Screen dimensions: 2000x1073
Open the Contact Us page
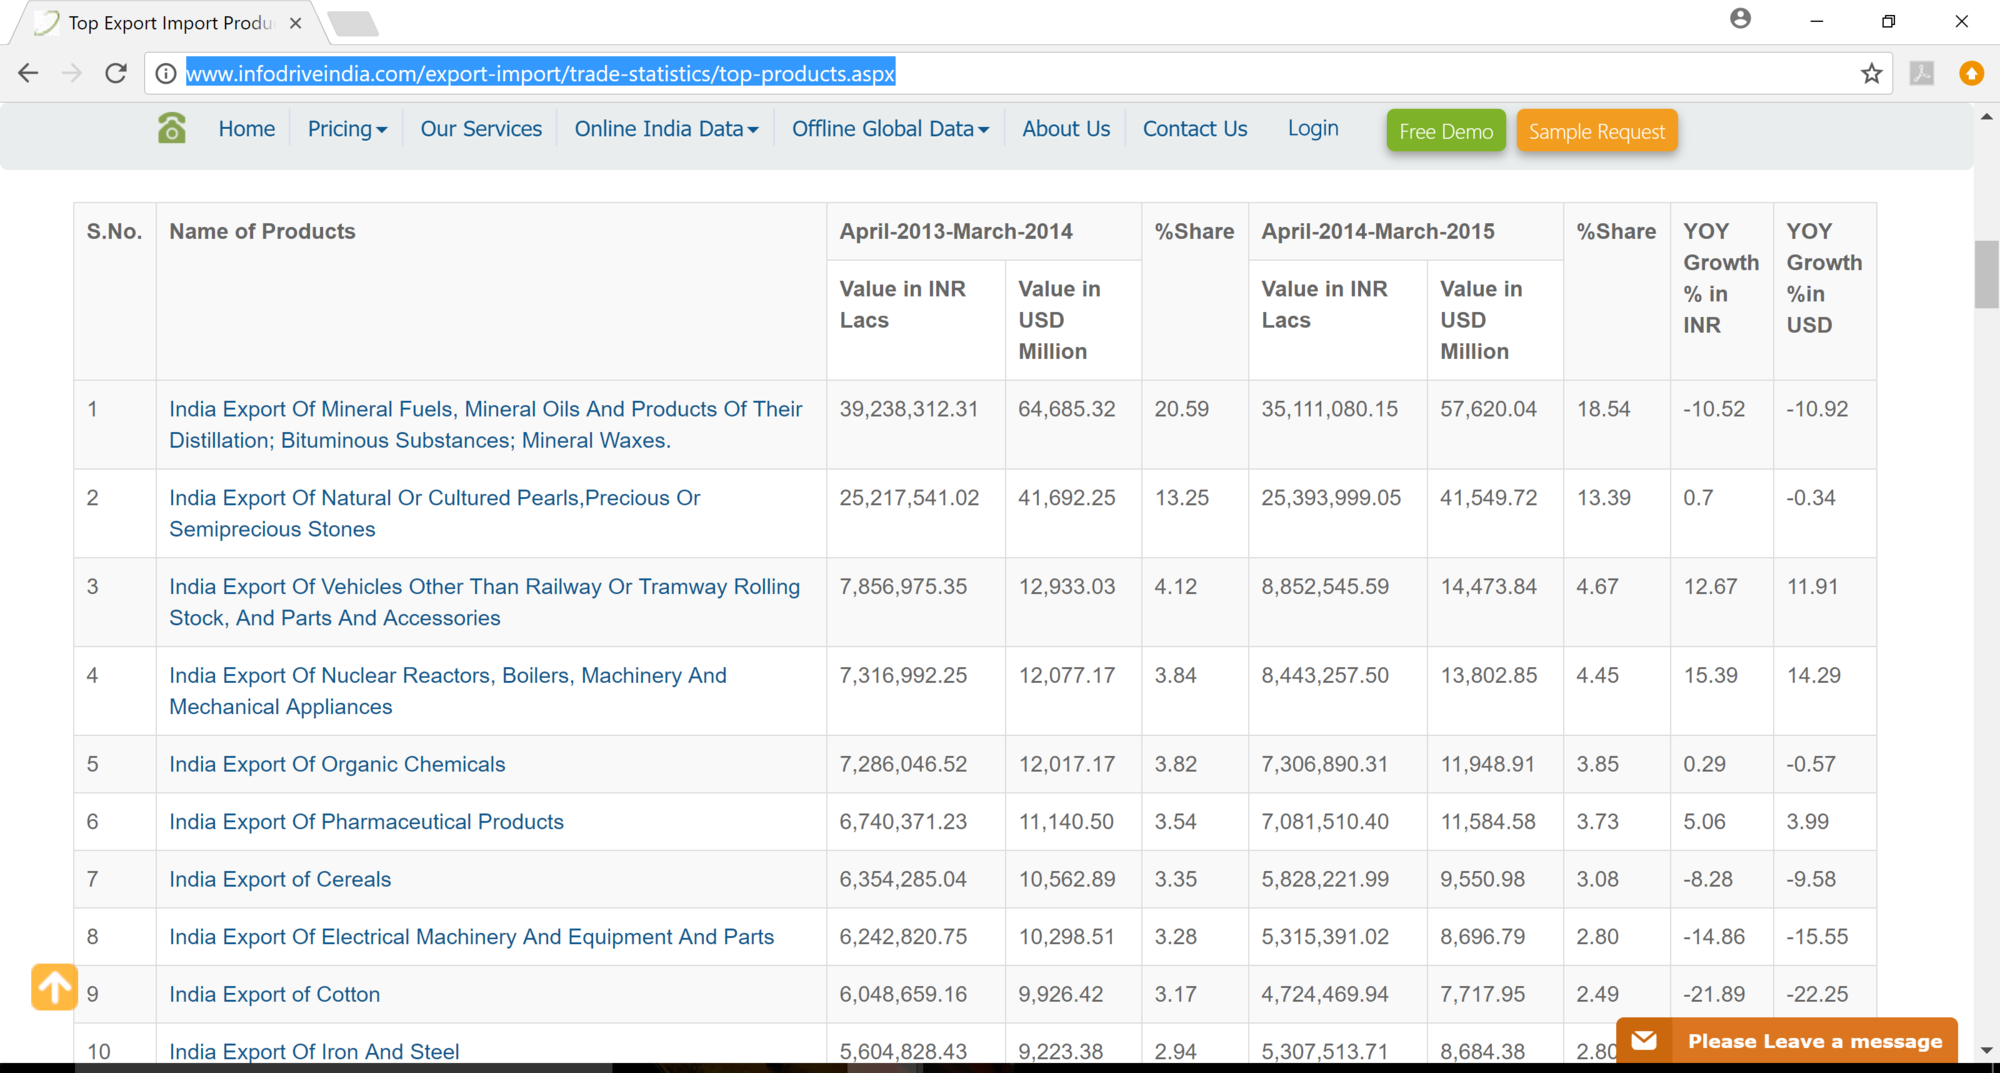[1195, 129]
